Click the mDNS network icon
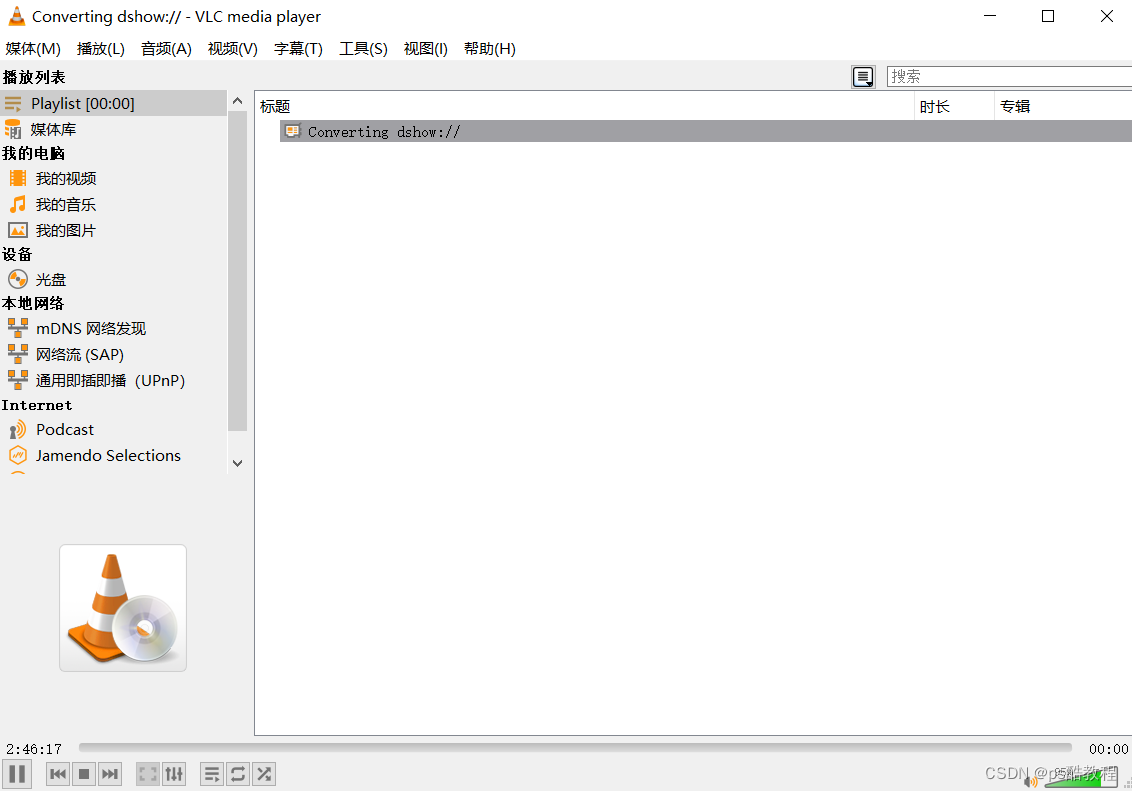 pos(18,328)
